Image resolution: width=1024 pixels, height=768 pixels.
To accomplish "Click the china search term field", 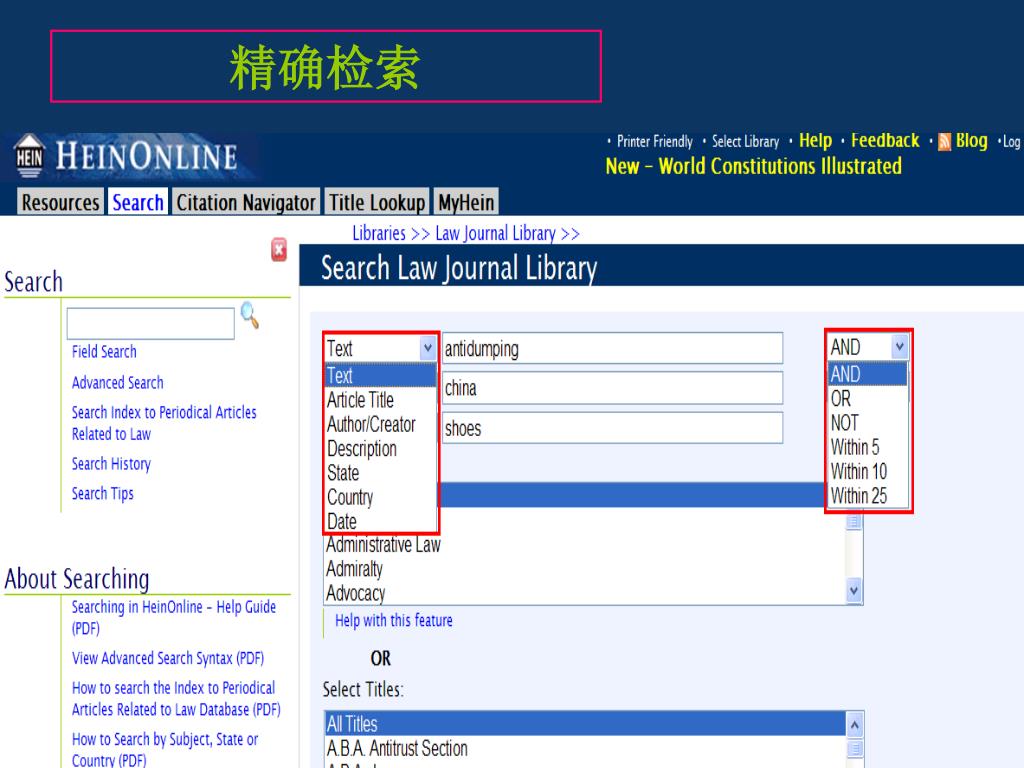I will (613, 388).
